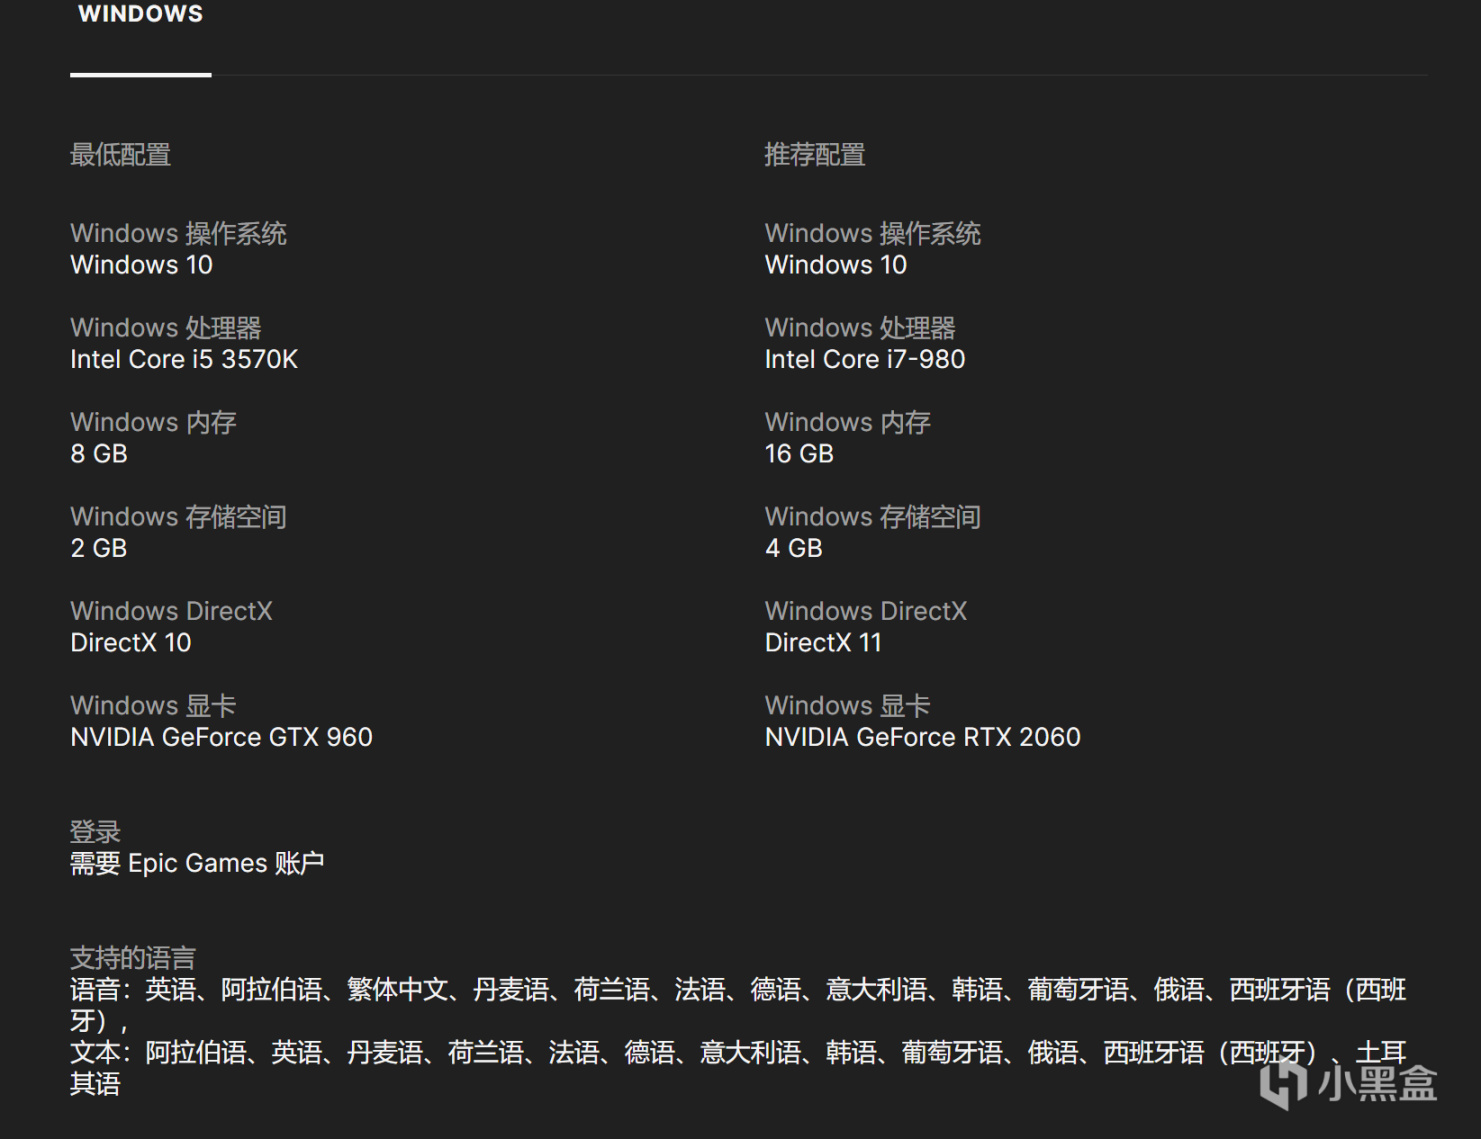Click minimum Windows 显卡 label
The height and width of the screenshot is (1139, 1481).
pos(153,705)
